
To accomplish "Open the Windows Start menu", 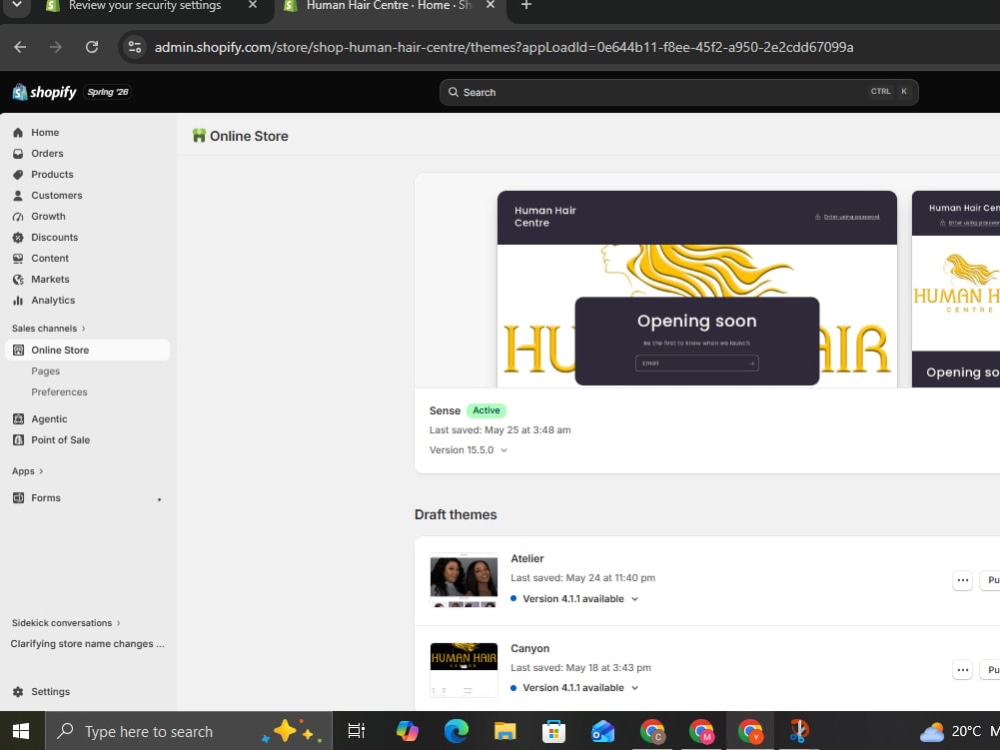I will (21, 731).
